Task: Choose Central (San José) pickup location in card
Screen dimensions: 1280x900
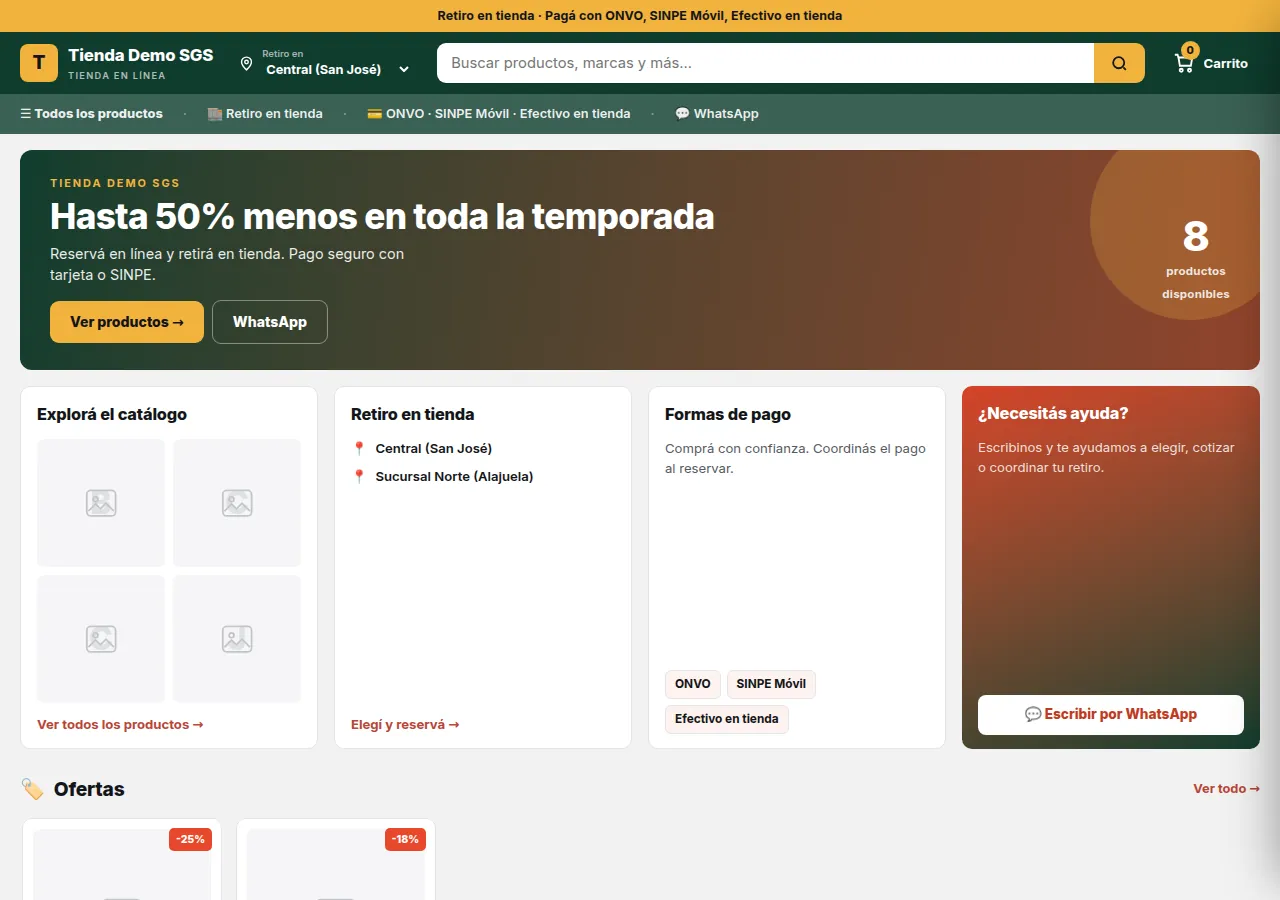Action: (x=434, y=448)
